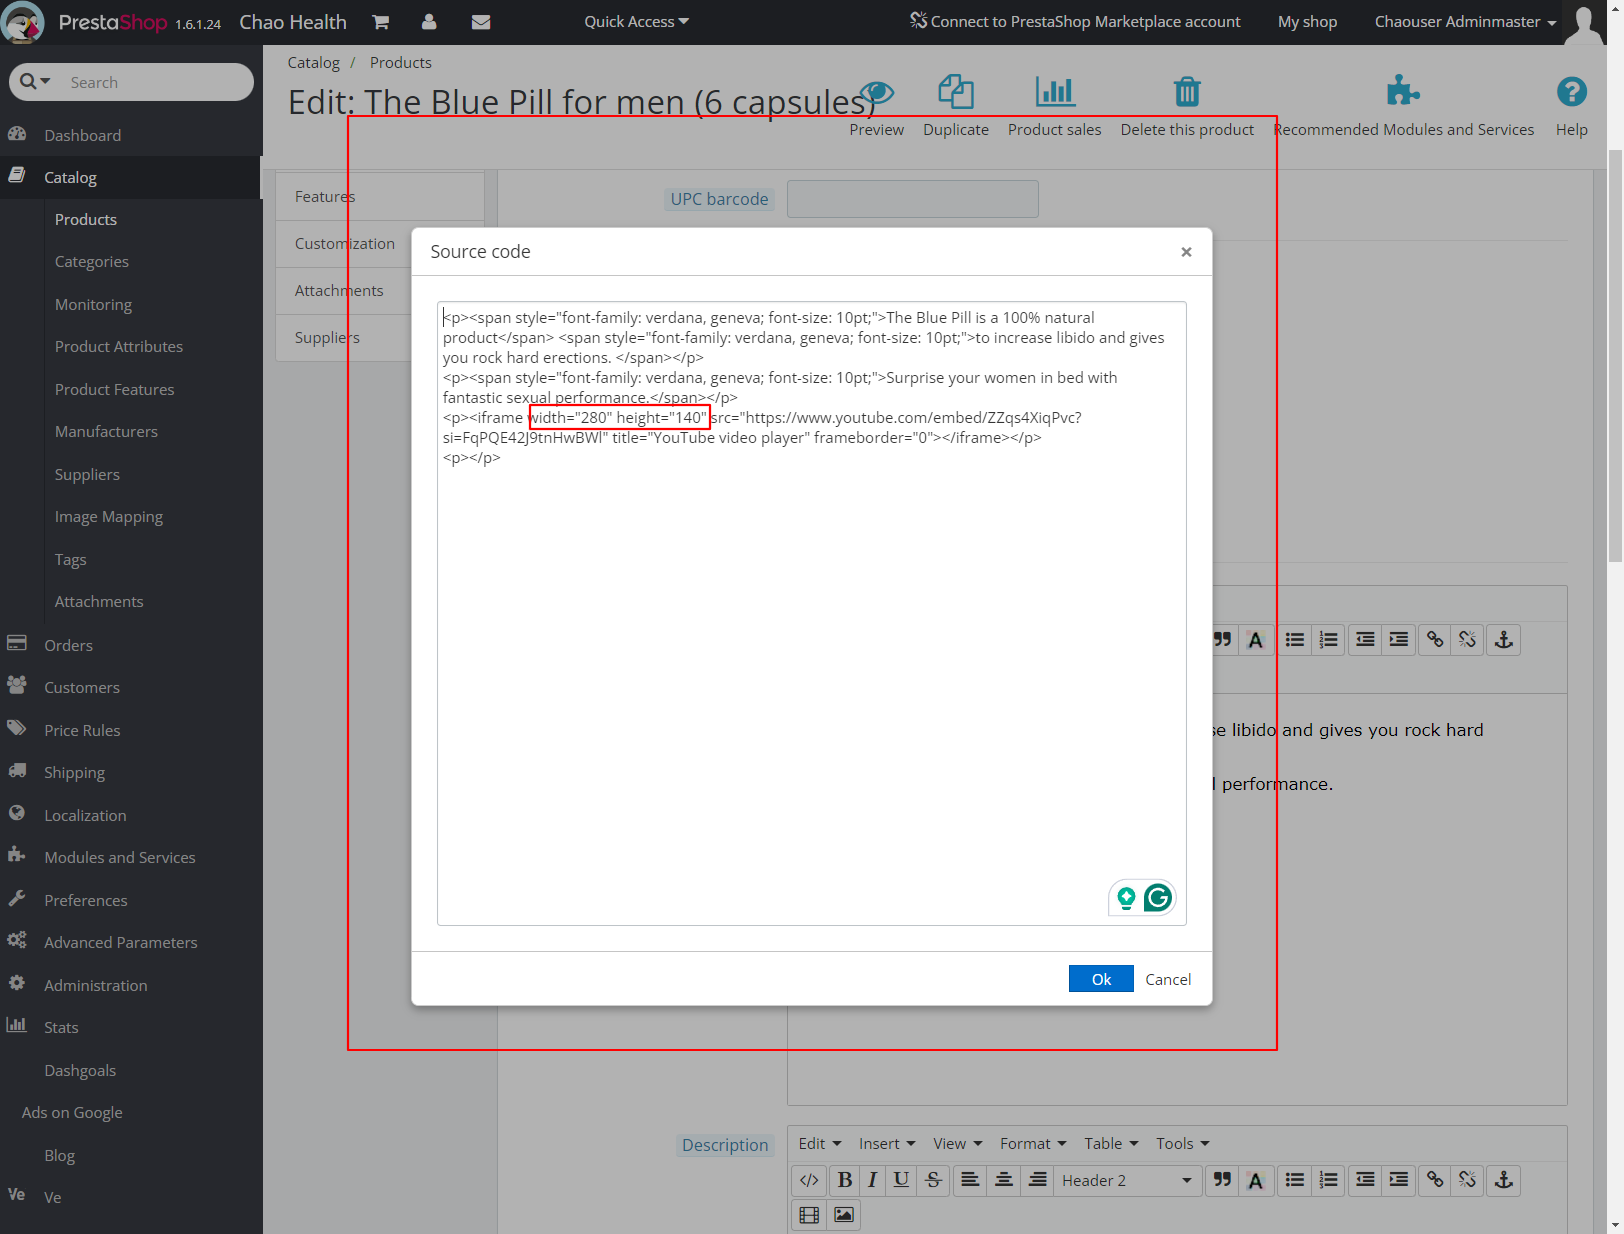The width and height of the screenshot is (1624, 1234).
Task: Align right in Description editor
Action: point(1038,1181)
